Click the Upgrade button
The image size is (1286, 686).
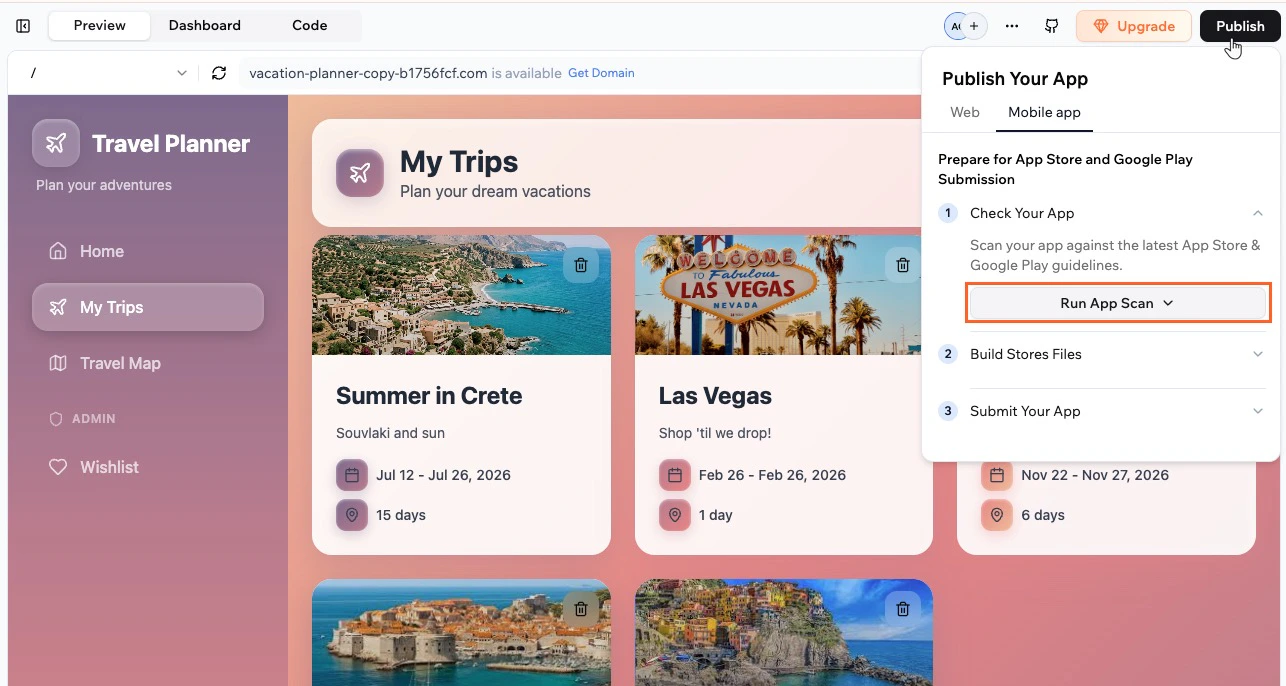tap(1133, 26)
